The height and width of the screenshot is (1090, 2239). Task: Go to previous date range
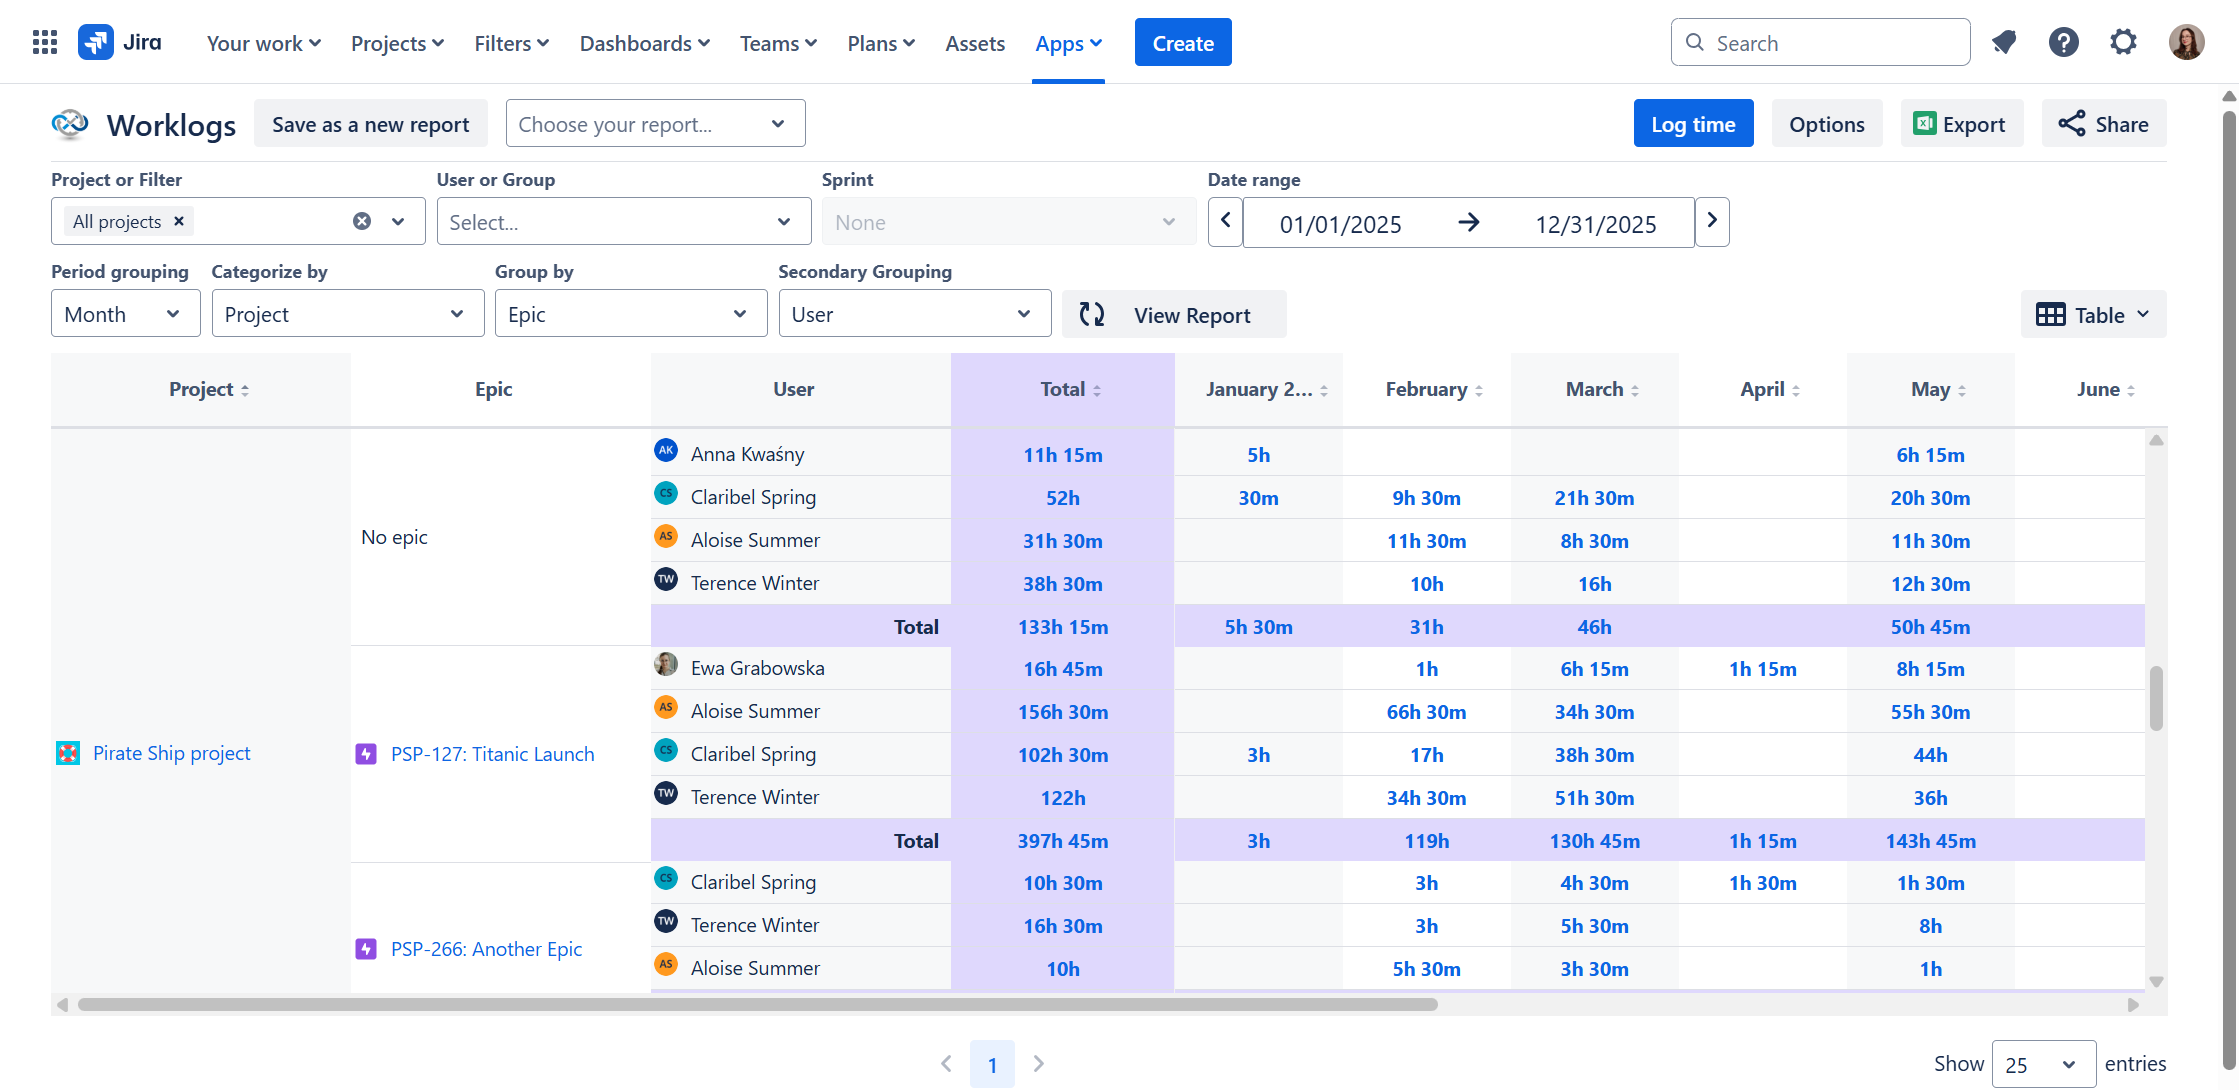(x=1225, y=221)
